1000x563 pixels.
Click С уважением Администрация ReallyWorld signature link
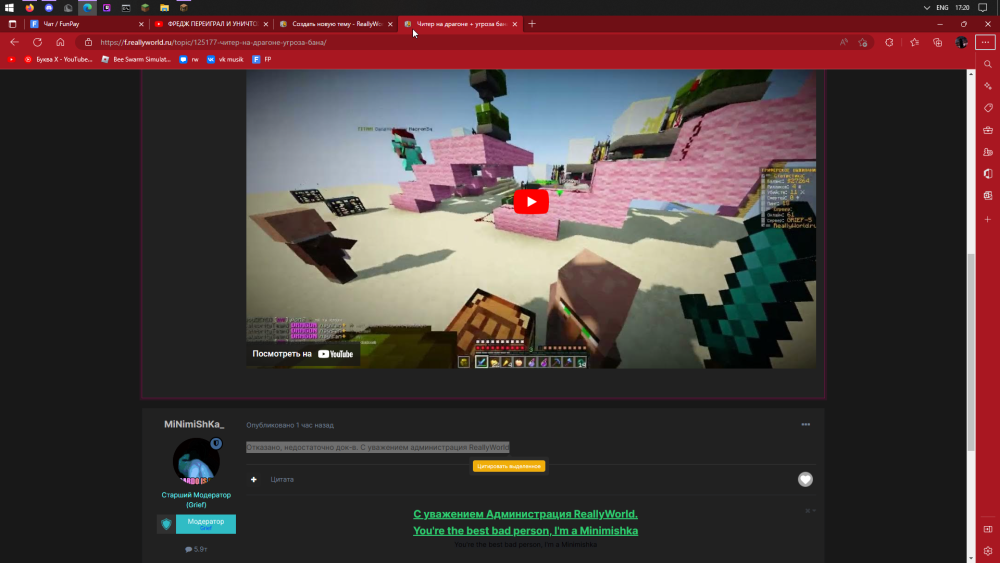point(526,514)
